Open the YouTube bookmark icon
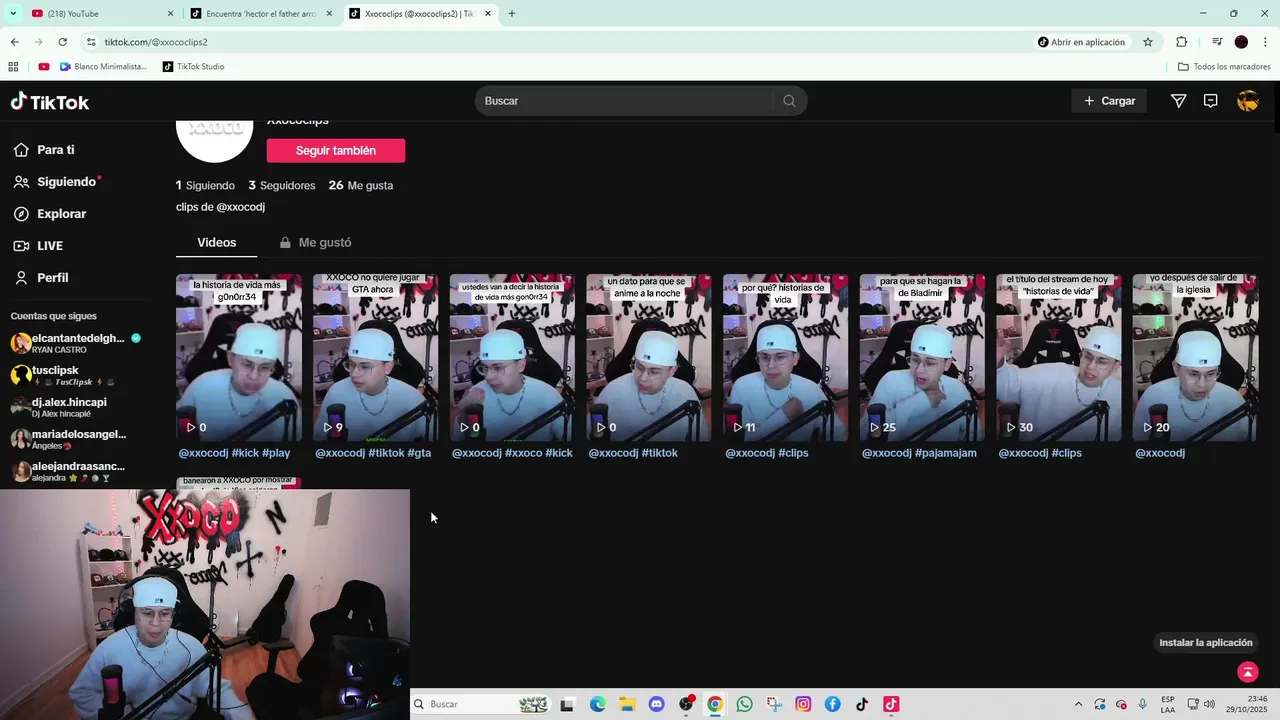 (44, 67)
